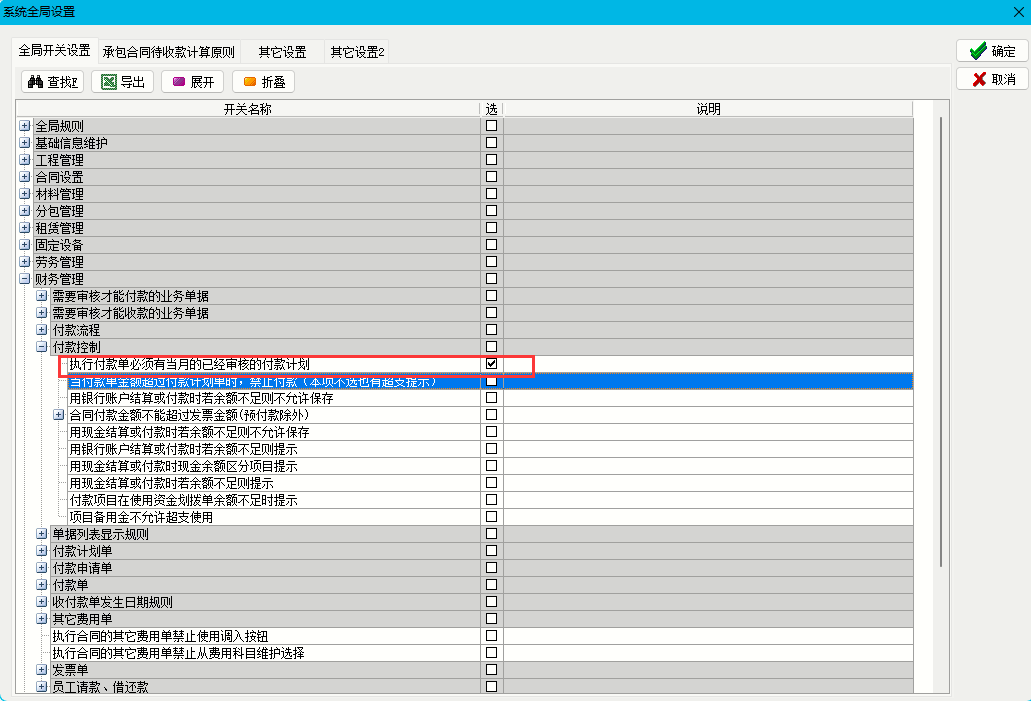The width and height of the screenshot is (1031, 701).
Task: Click the 折叠 collapse-all toolbar button
Action: [263, 82]
